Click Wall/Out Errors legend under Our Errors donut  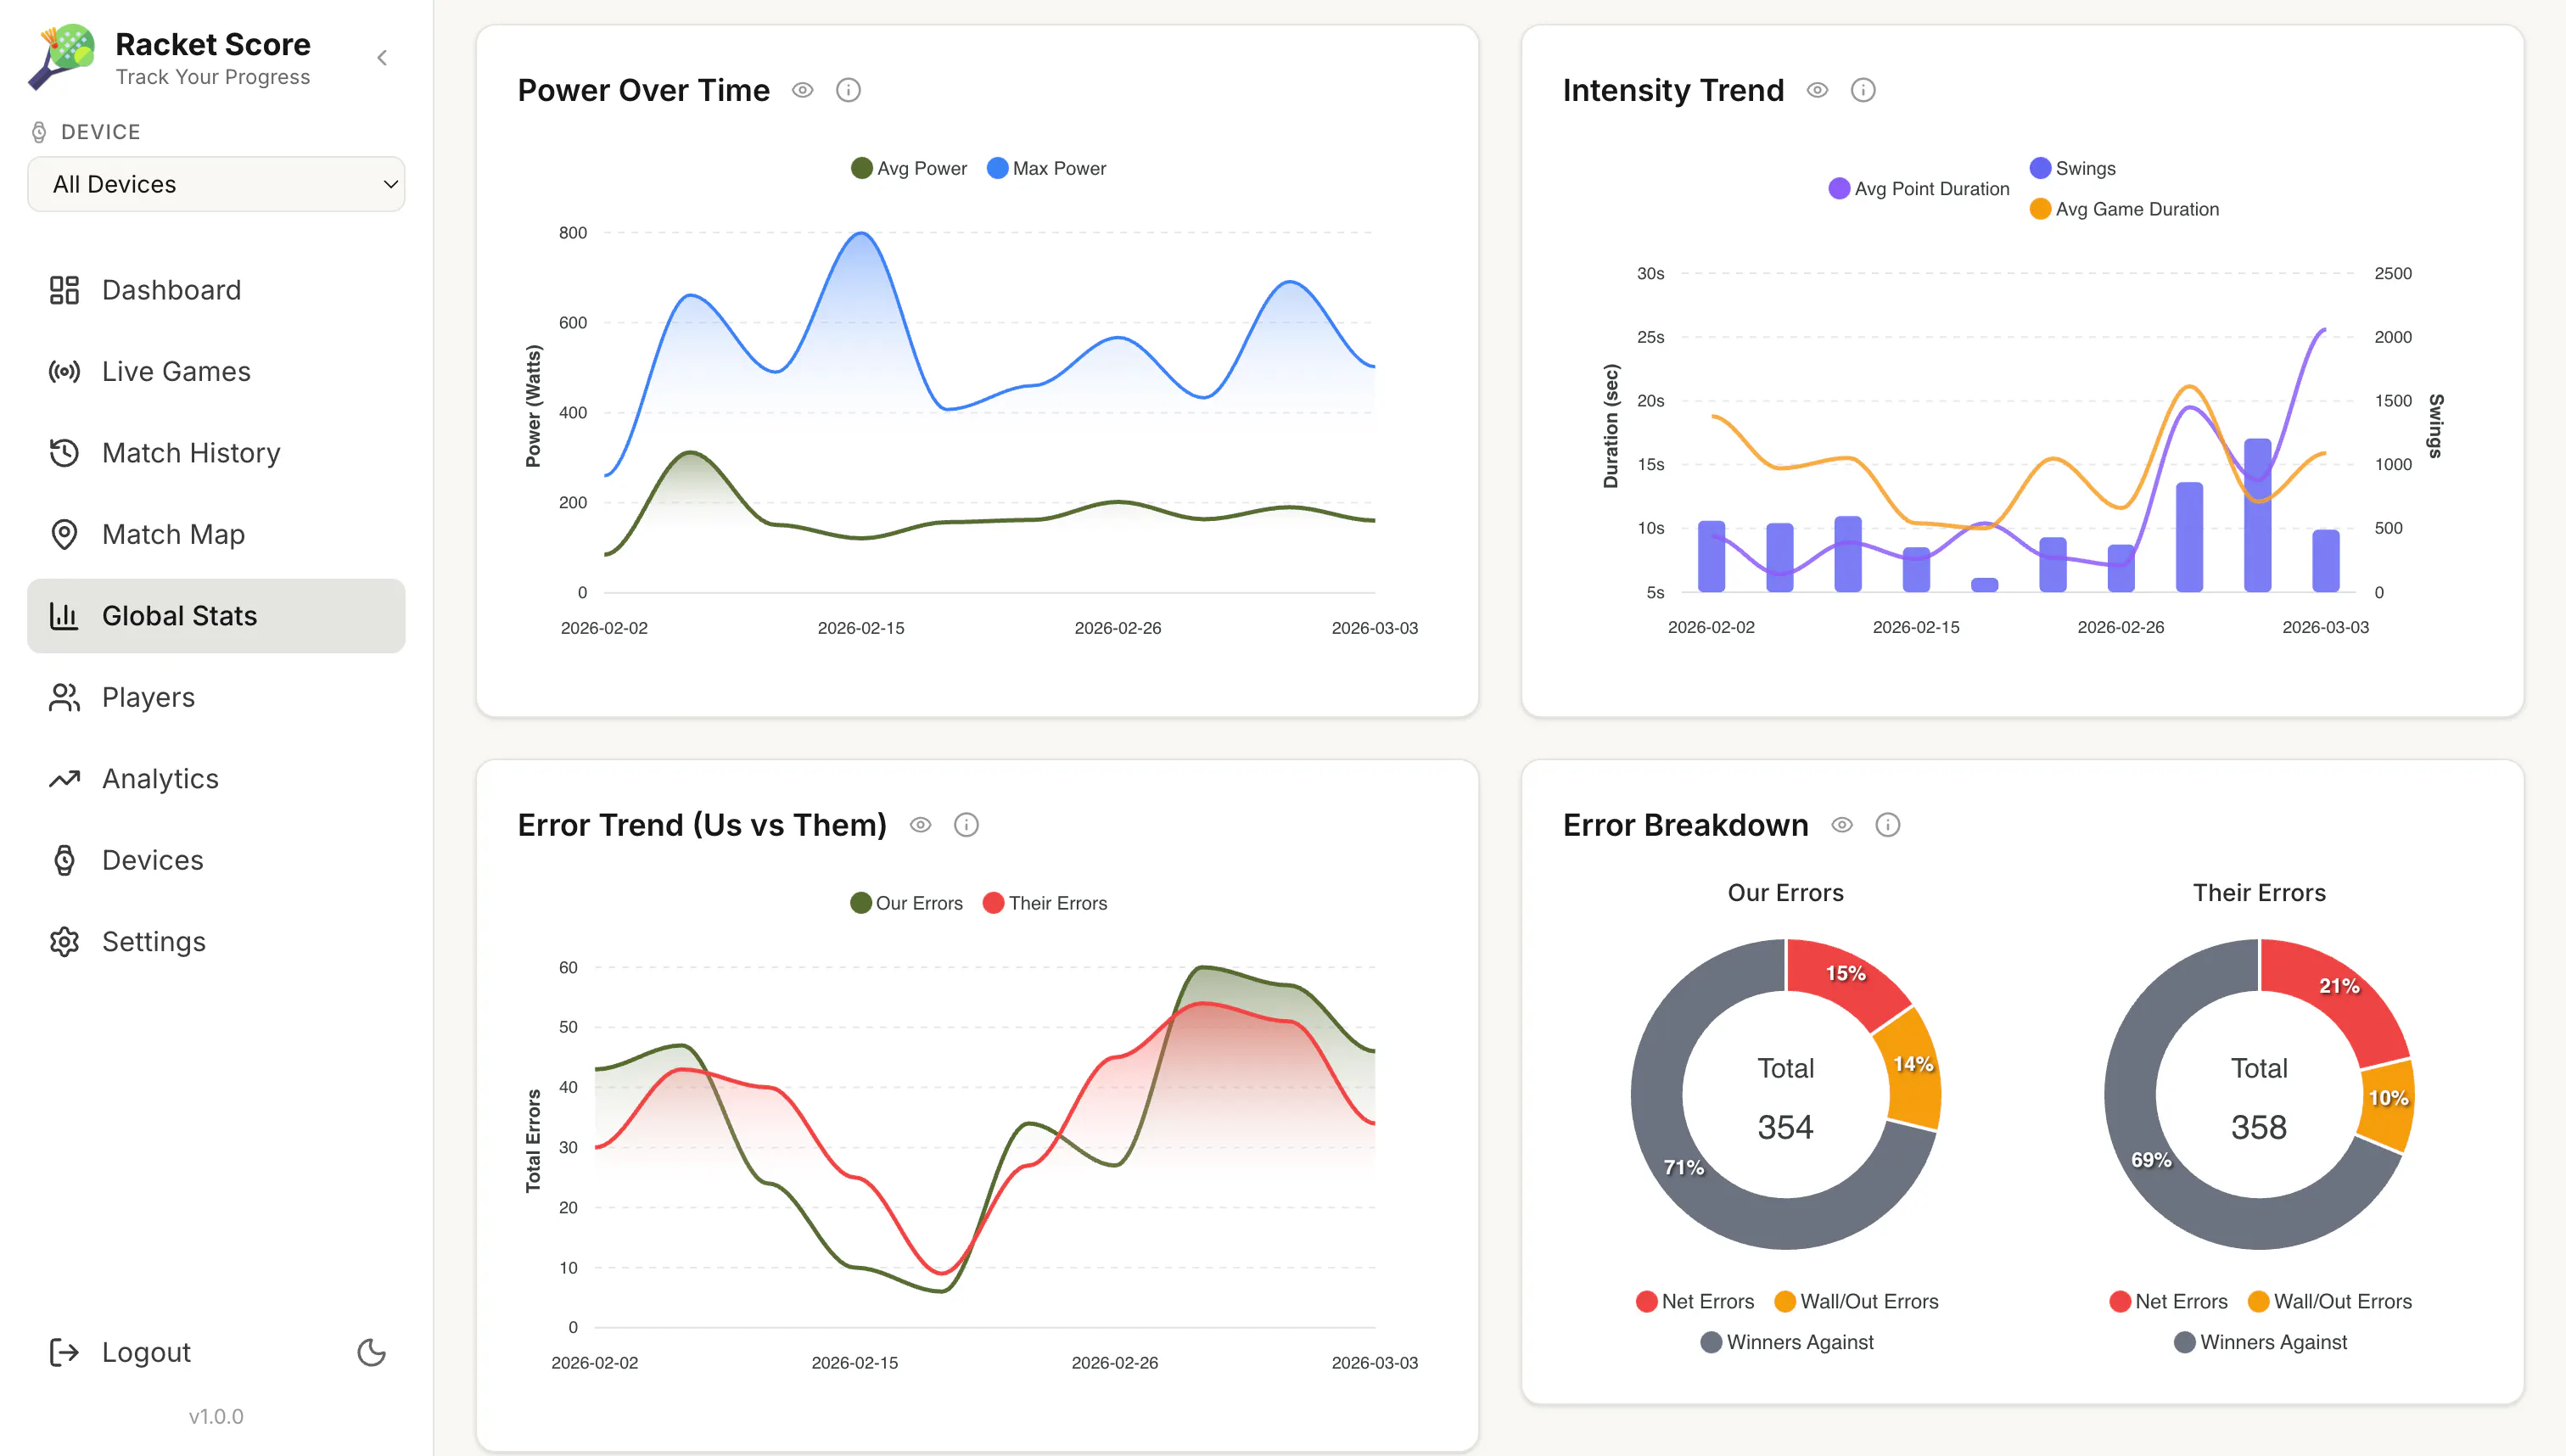(1857, 1302)
